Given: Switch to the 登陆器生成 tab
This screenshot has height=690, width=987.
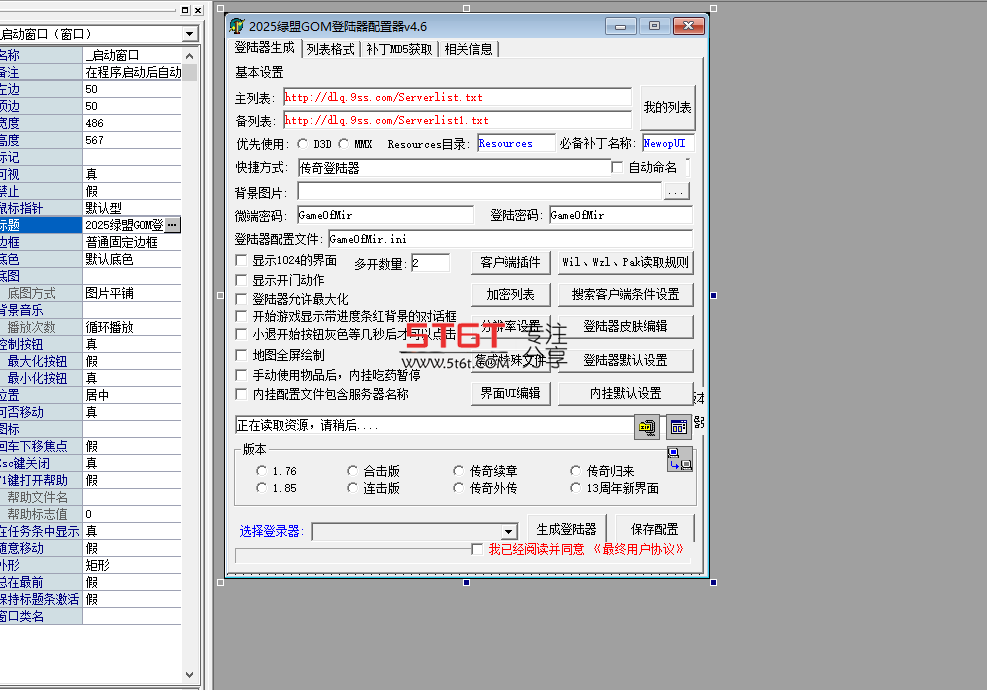Looking at the screenshot, I should [x=264, y=48].
